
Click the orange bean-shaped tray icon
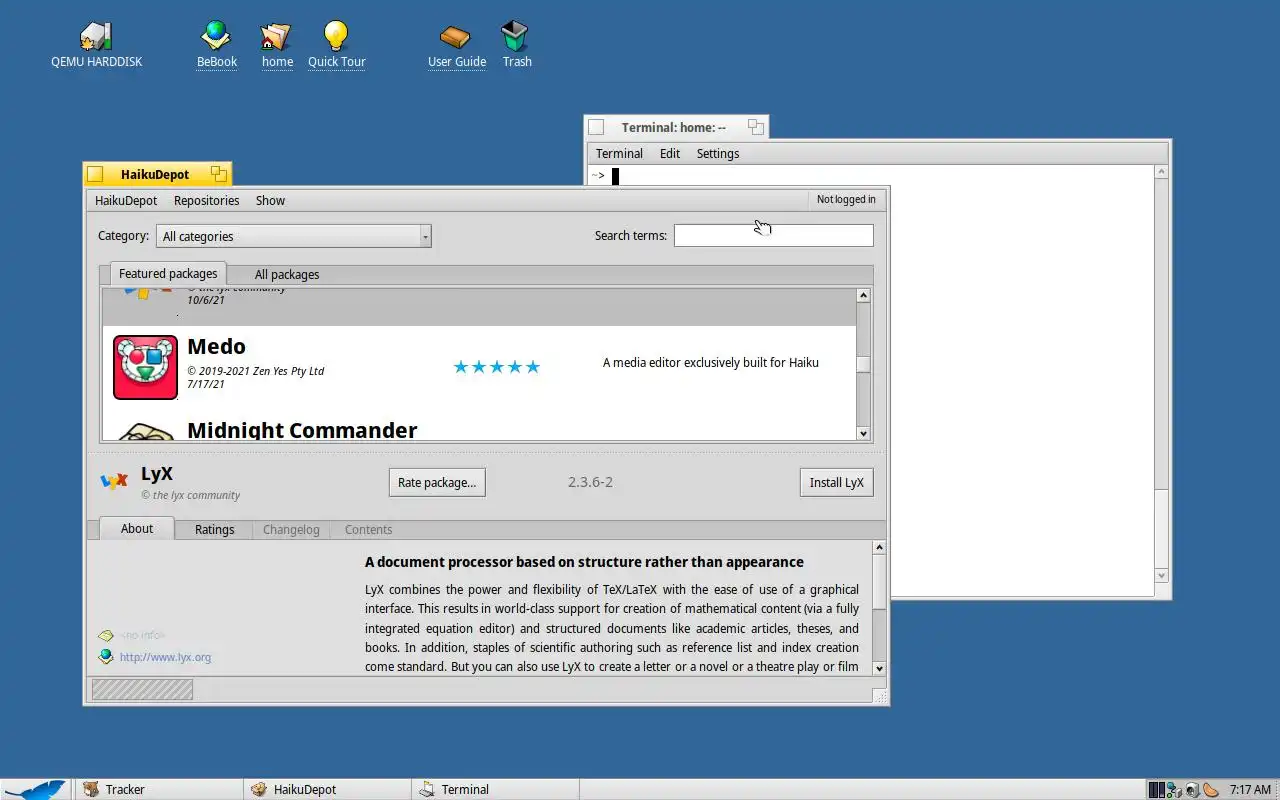pyautogui.click(x=1211, y=789)
